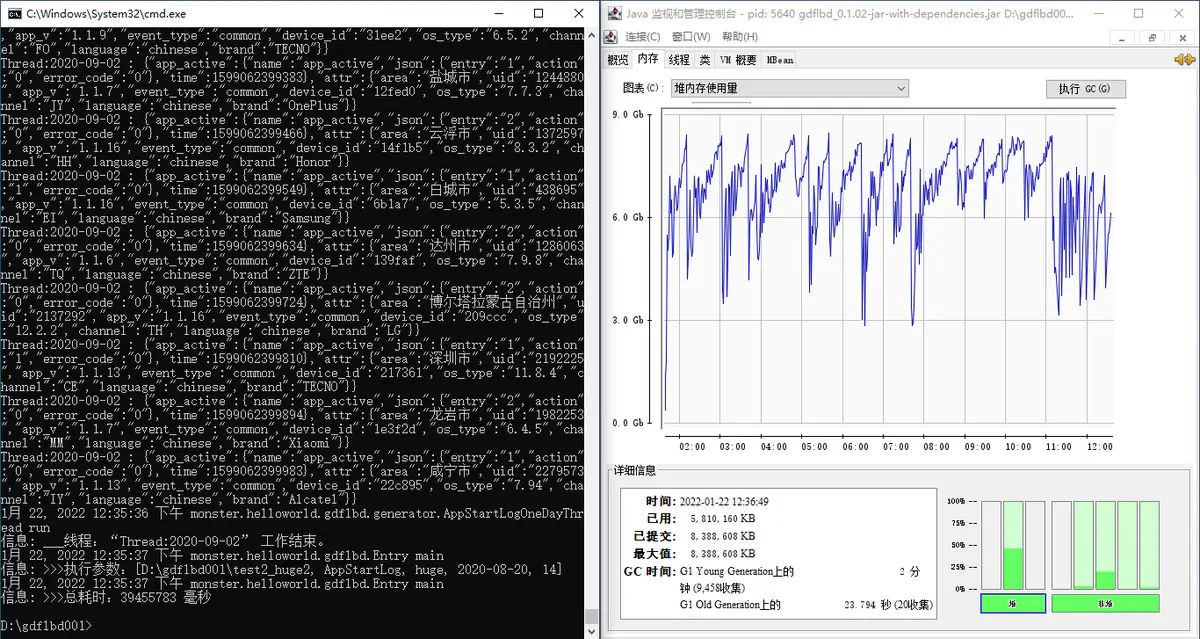This screenshot has height=639, width=1200.
Task: Click the 执行参数 output line in cmd
Action: click(281, 569)
